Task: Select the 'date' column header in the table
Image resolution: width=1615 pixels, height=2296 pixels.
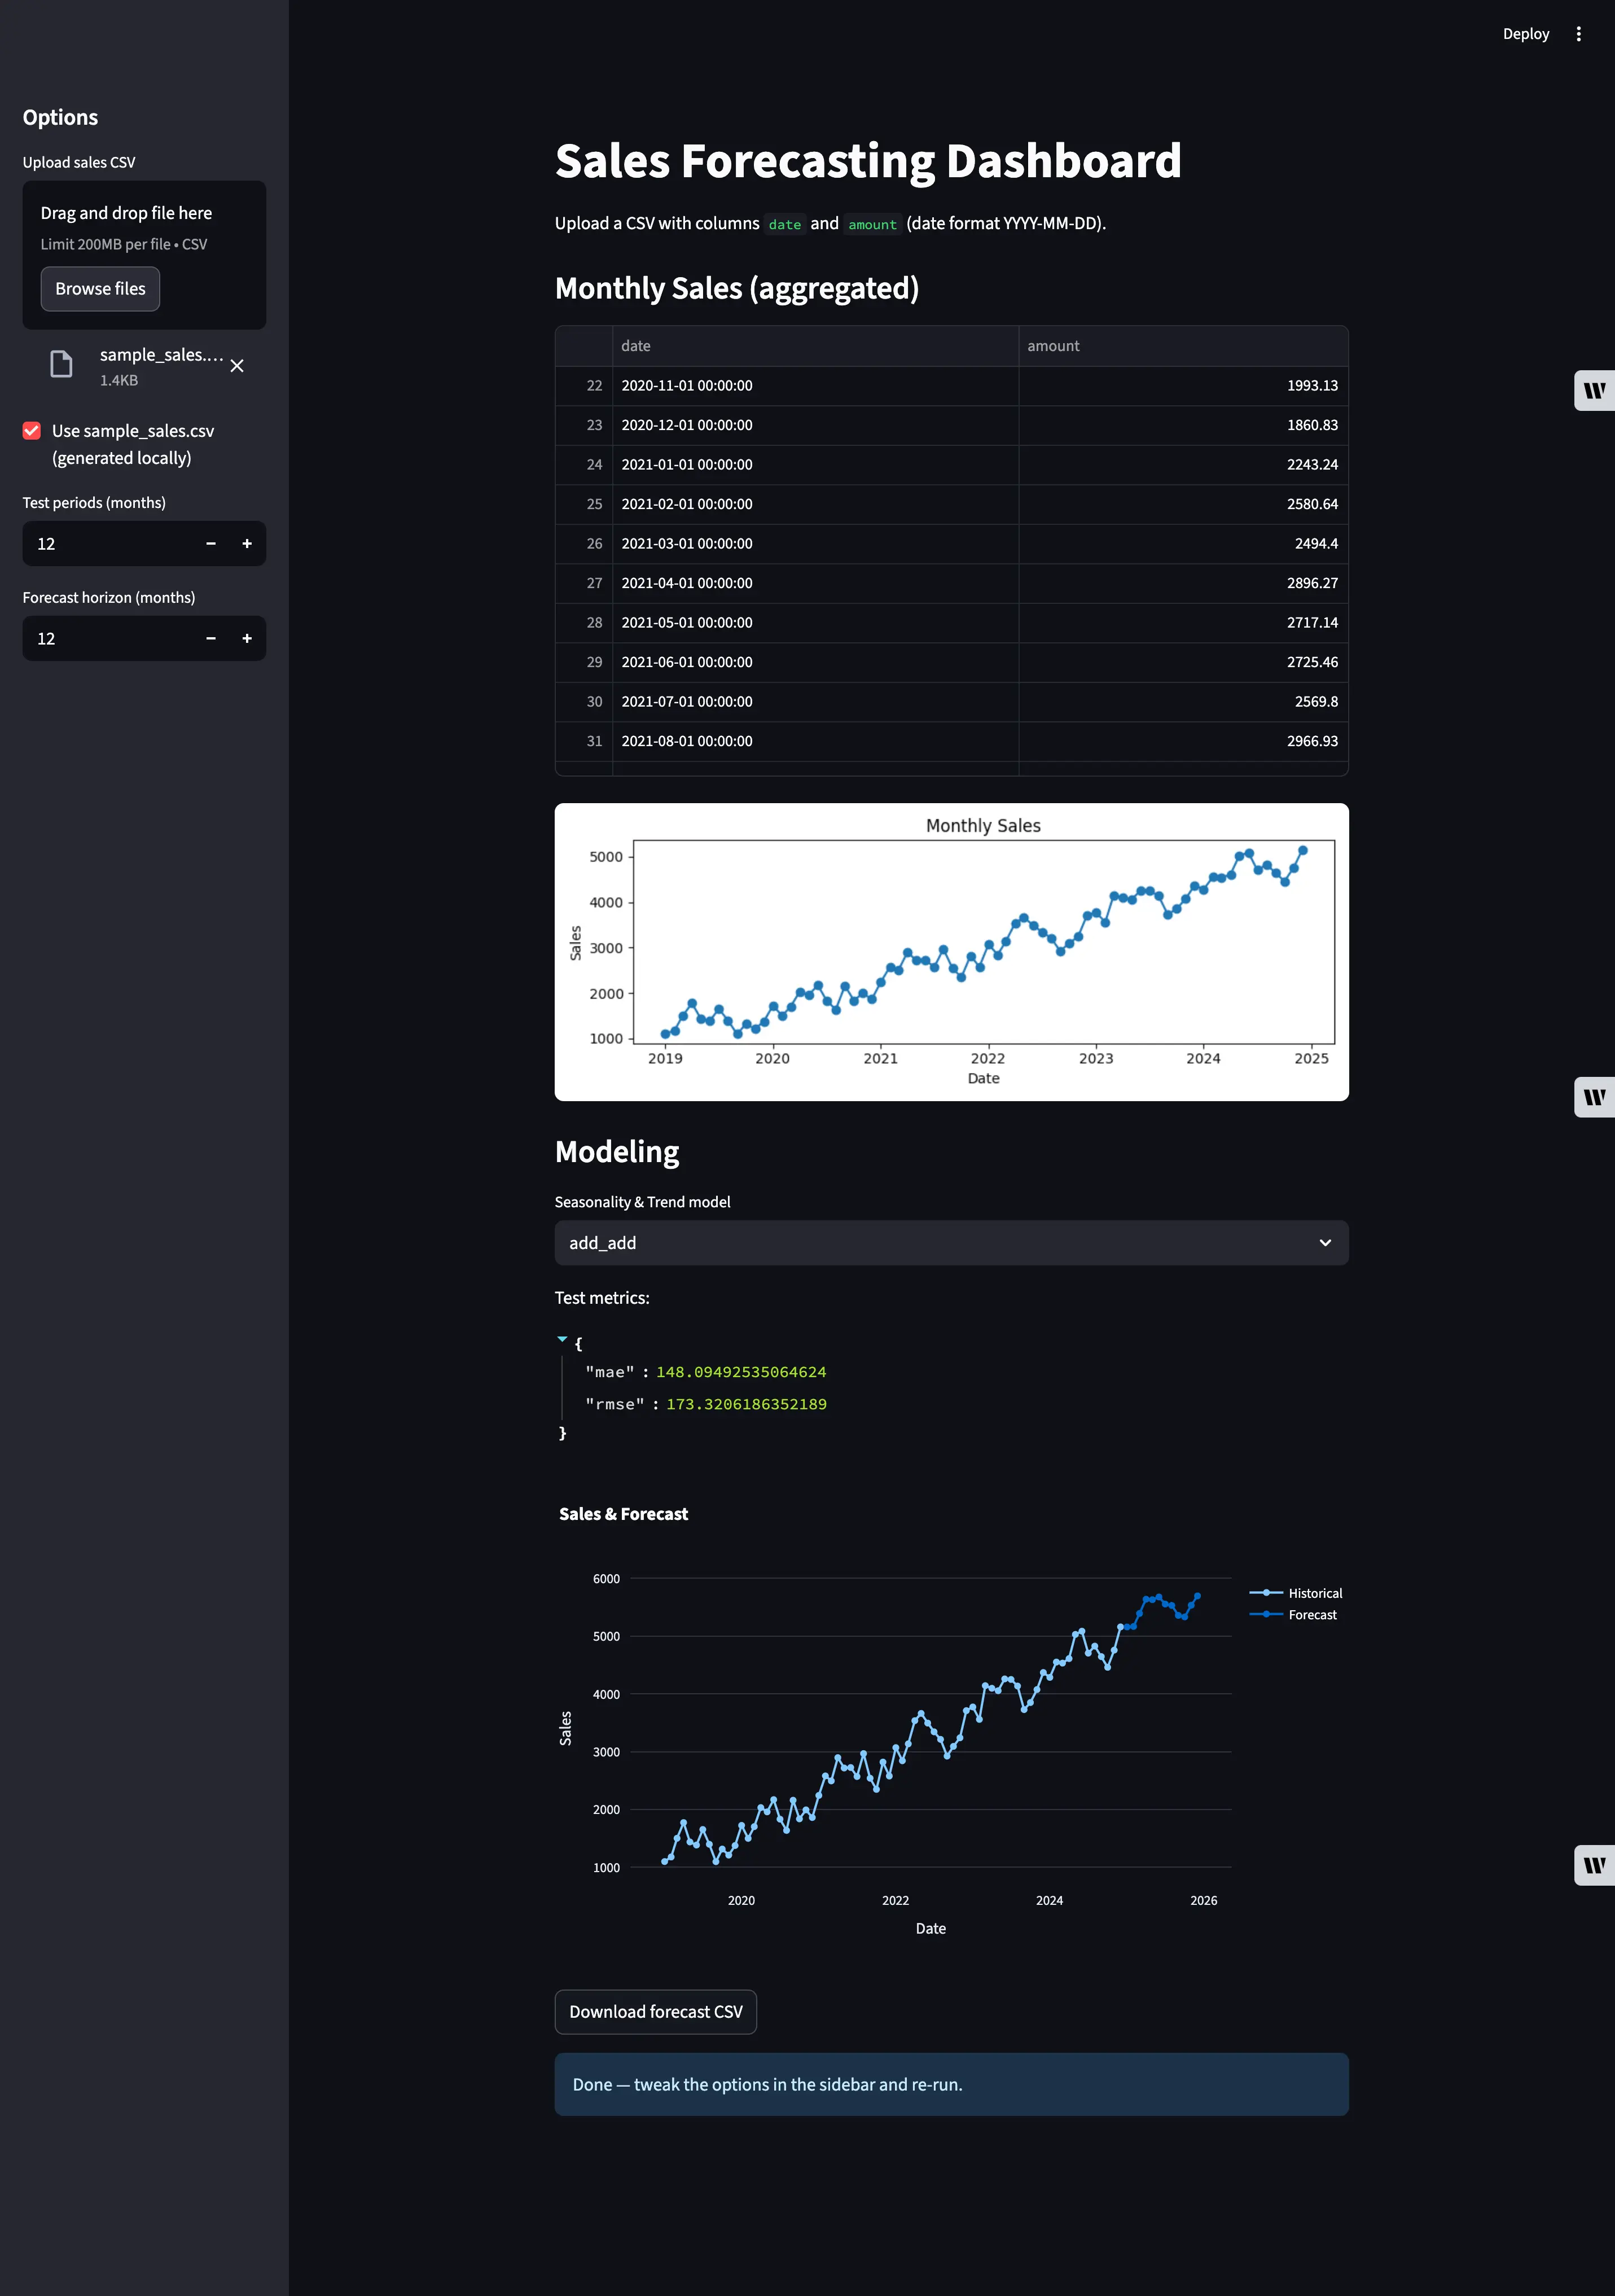Action: (x=636, y=345)
